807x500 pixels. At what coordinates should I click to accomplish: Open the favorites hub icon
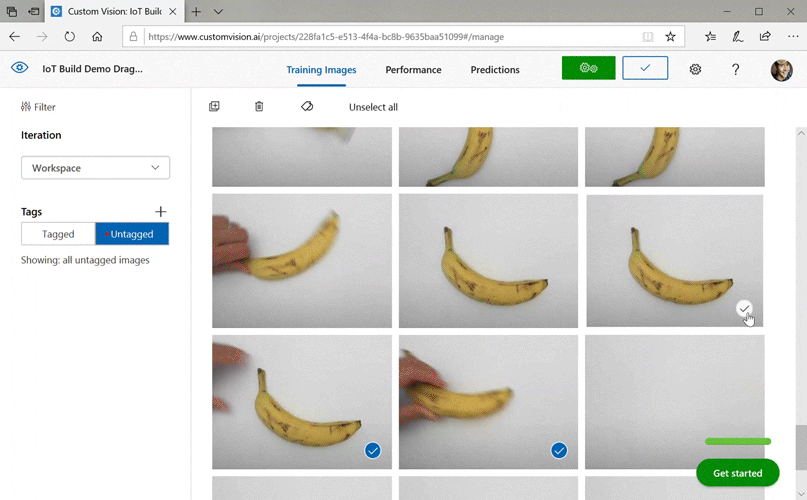(710, 37)
